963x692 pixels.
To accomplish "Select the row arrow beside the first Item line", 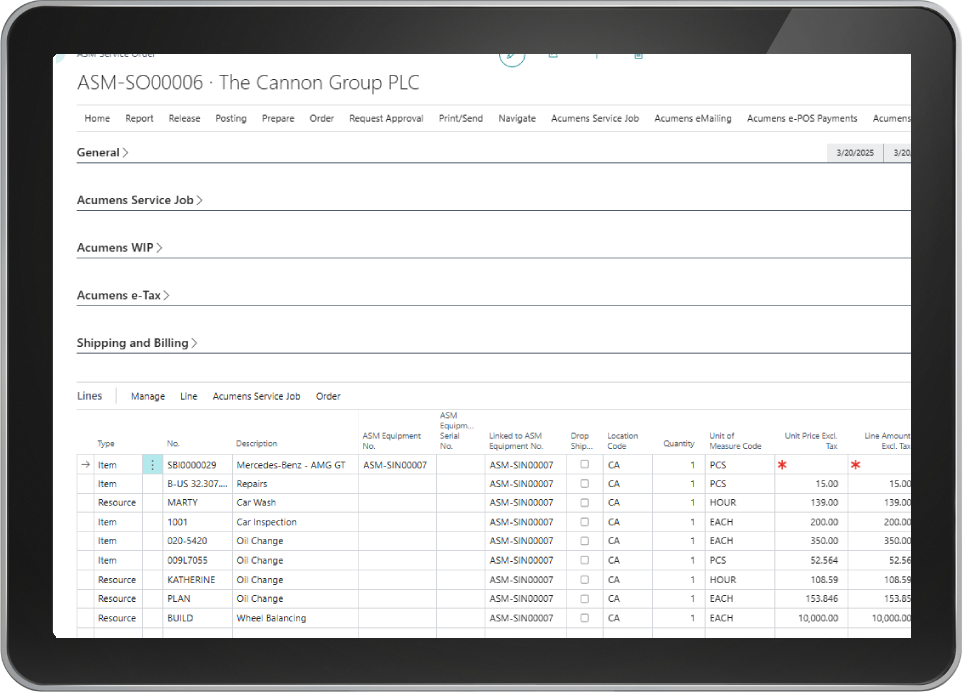I will click(x=85, y=465).
